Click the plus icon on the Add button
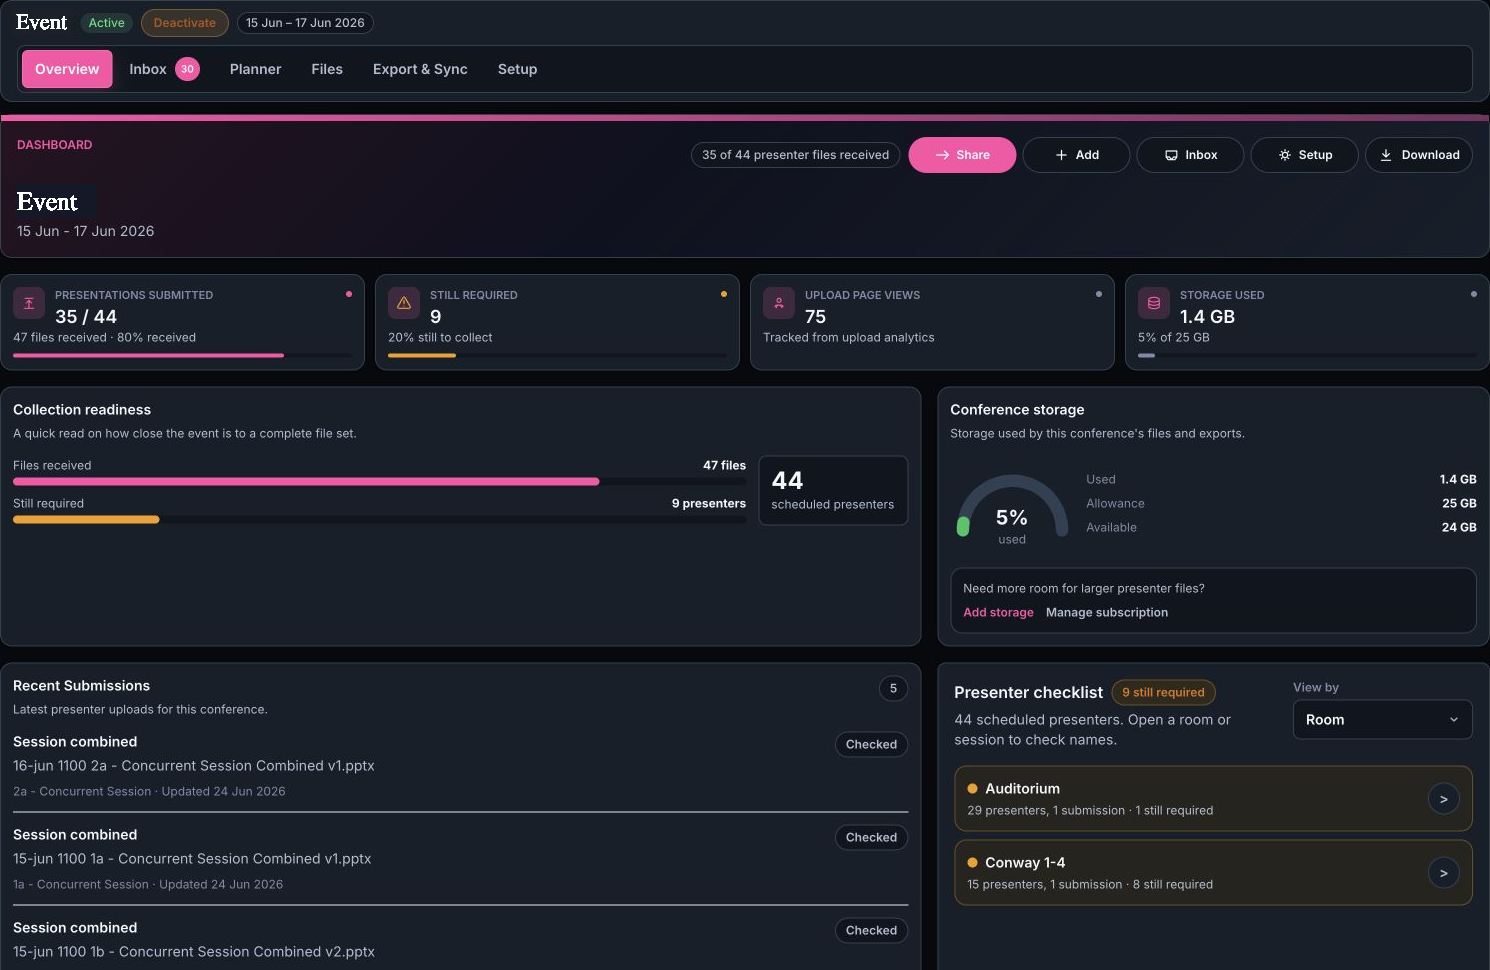This screenshot has height=970, width=1490. pyautogui.click(x=1061, y=155)
